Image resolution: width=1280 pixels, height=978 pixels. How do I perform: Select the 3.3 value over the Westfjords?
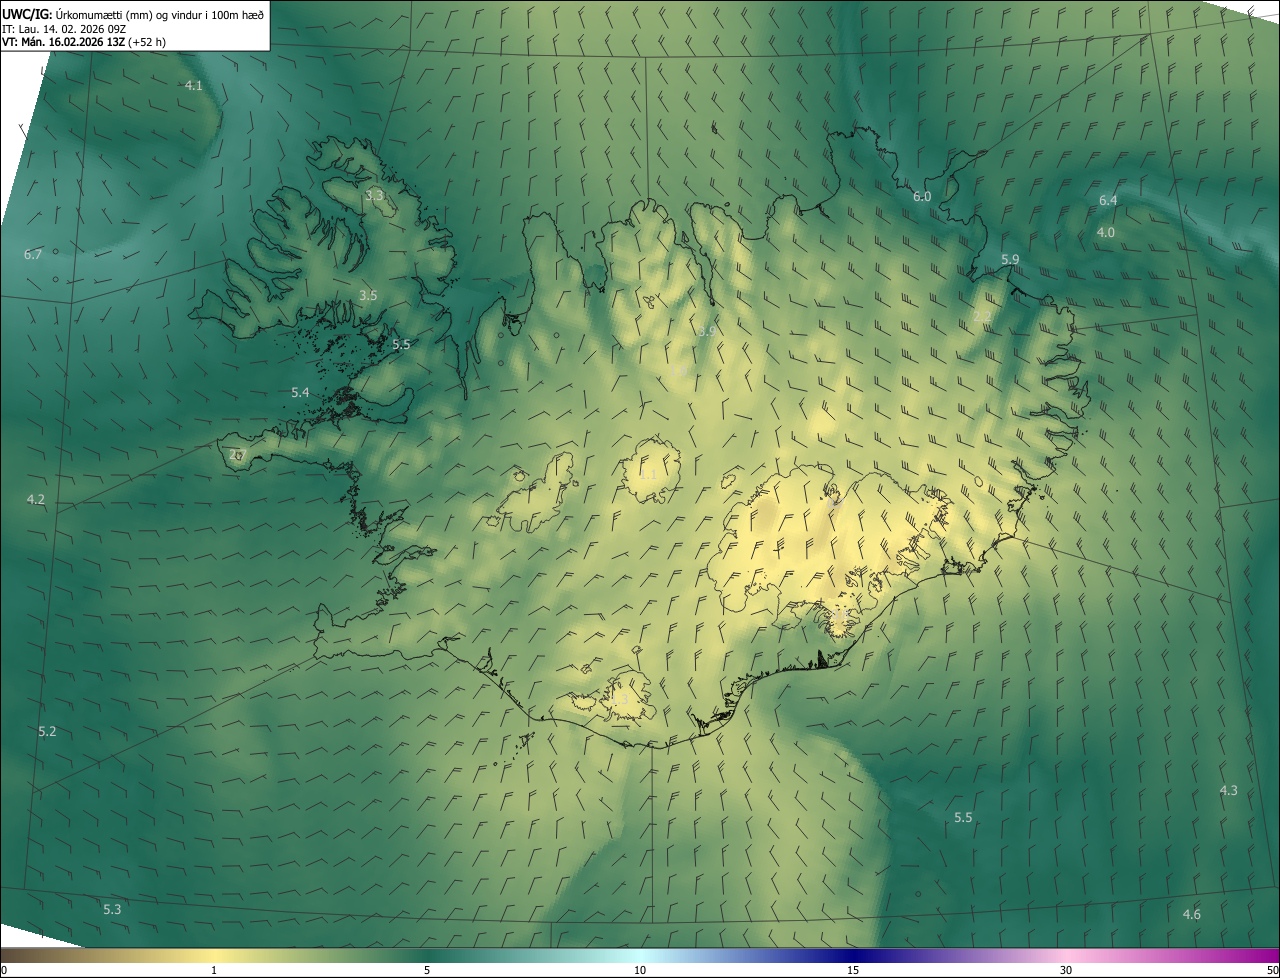tap(374, 196)
